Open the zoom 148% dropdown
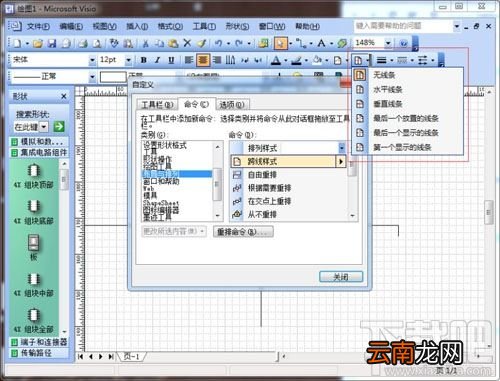Viewport: 500px width, 381px height. click(388, 43)
